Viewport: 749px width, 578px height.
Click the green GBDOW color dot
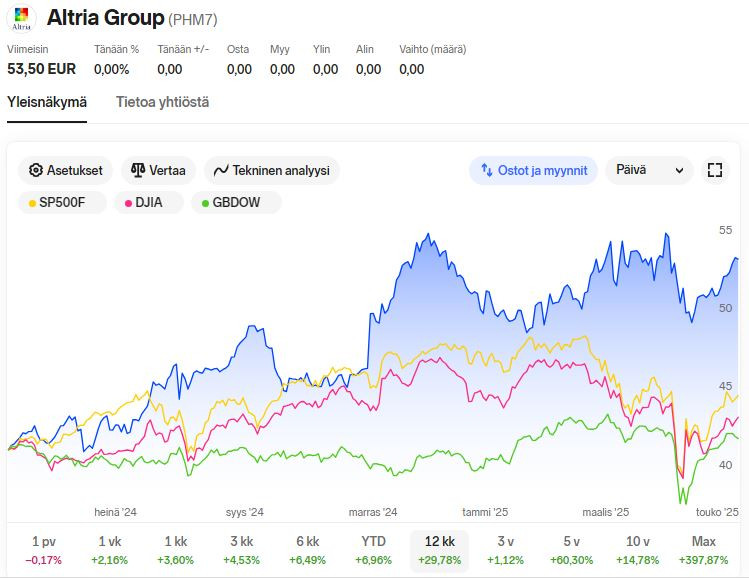[x=205, y=203]
